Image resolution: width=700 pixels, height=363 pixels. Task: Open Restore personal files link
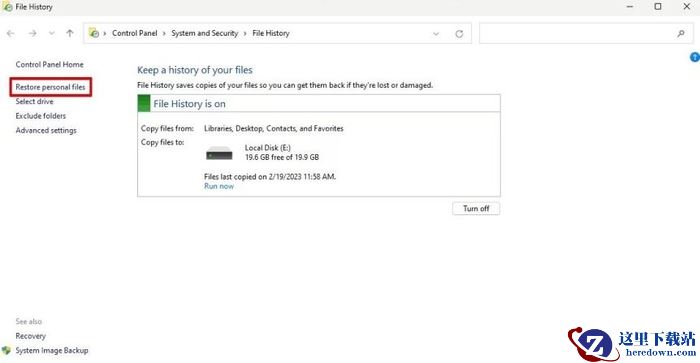(50, 87)
